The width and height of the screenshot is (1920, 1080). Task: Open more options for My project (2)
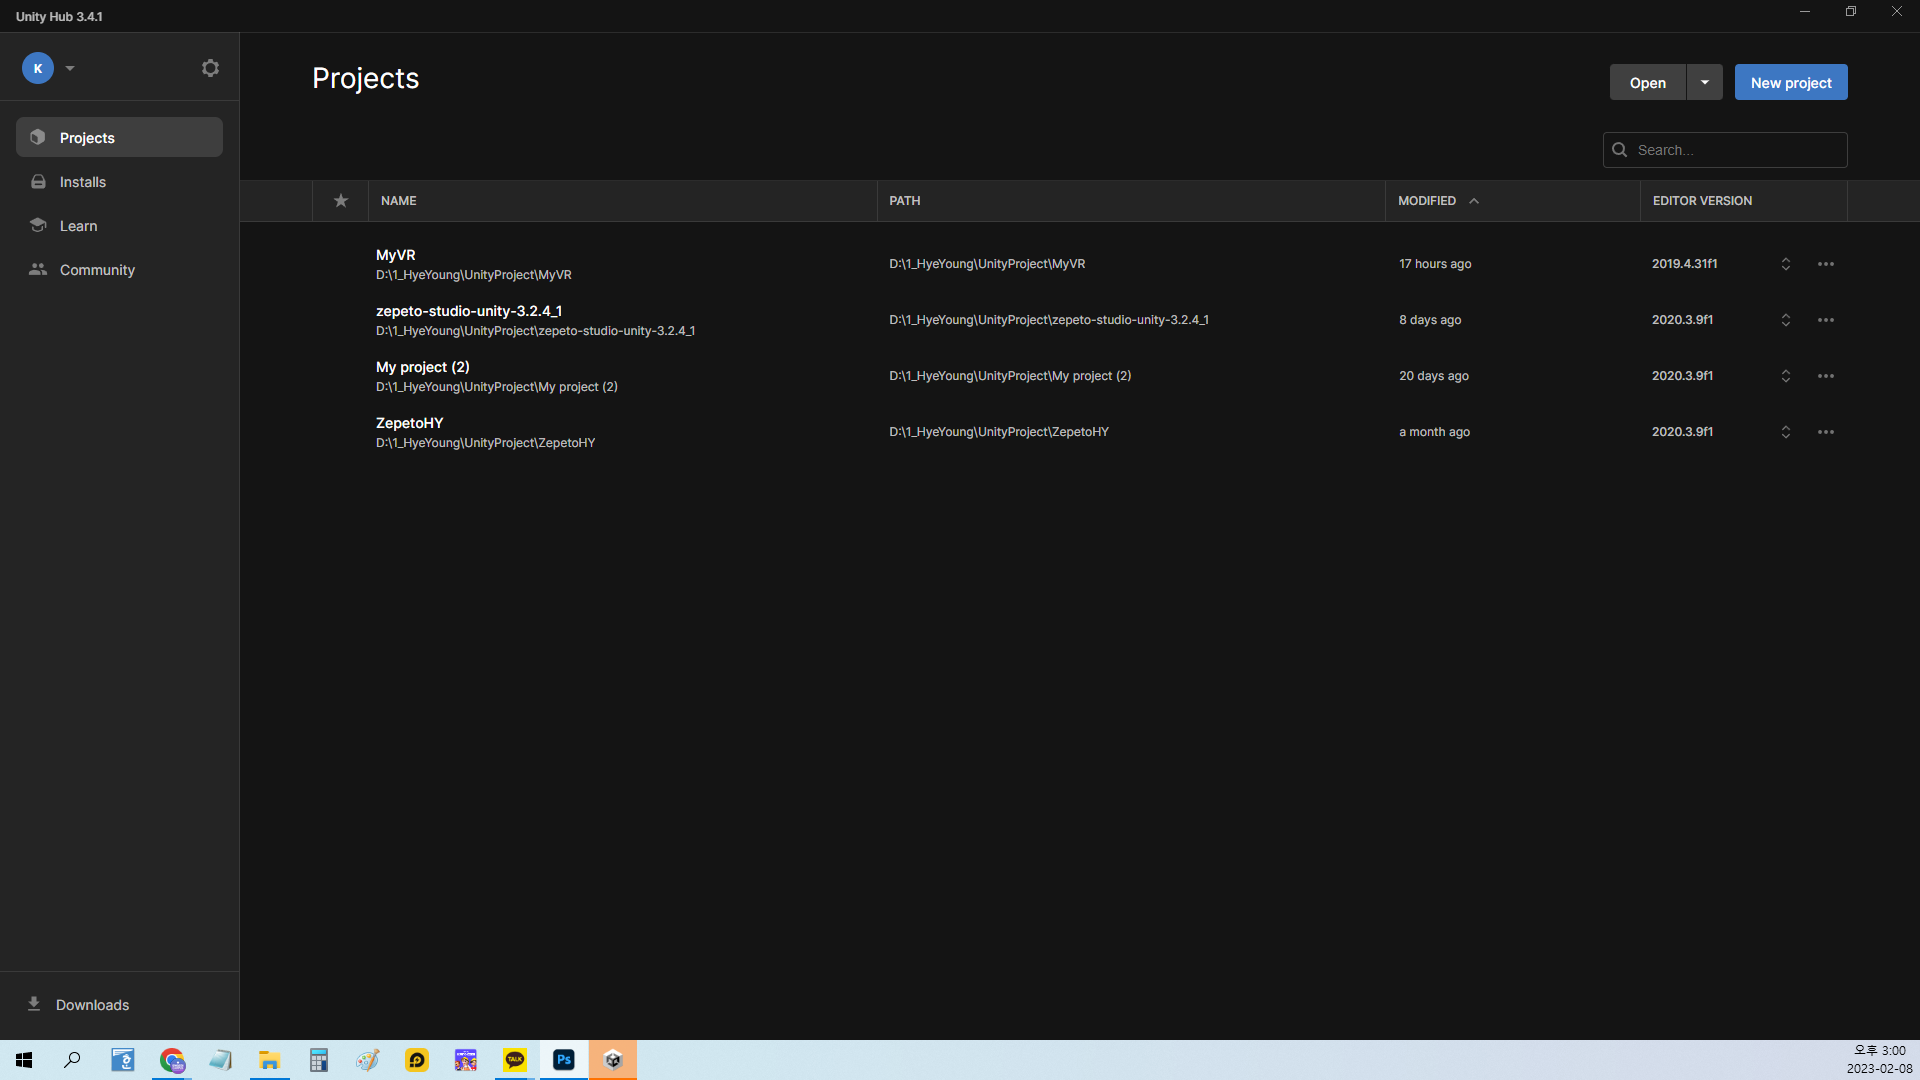pyautogui.click(x=1826, y=376)
